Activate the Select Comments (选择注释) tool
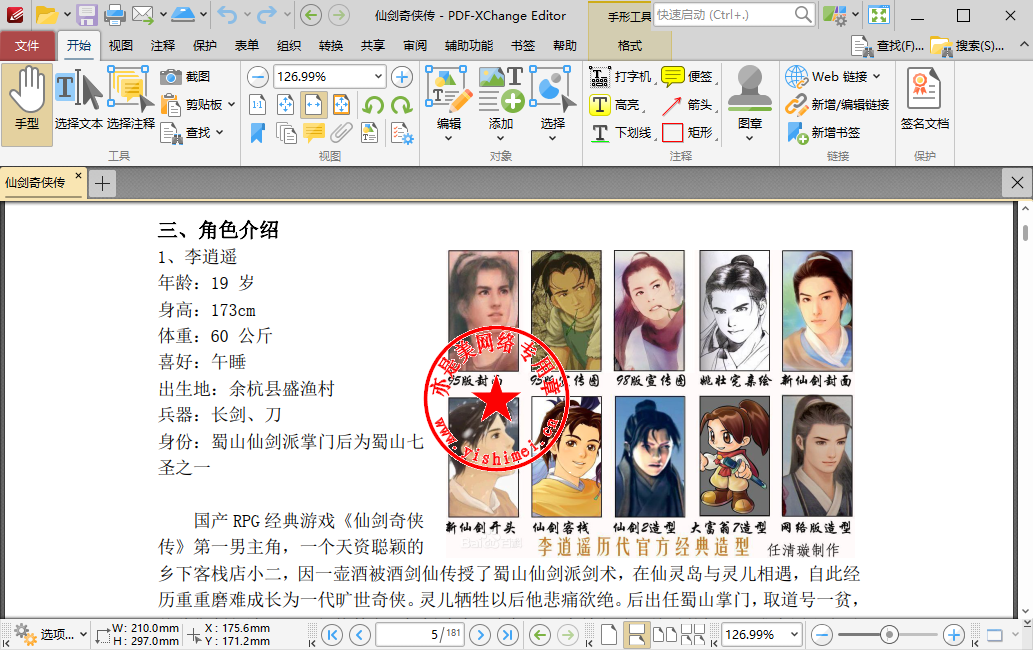 coord(130,100)
